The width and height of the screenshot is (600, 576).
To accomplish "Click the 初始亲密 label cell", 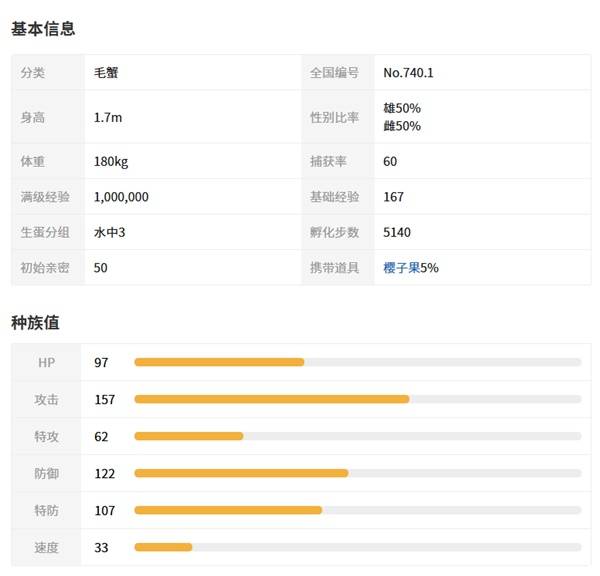I will [46, 268].
